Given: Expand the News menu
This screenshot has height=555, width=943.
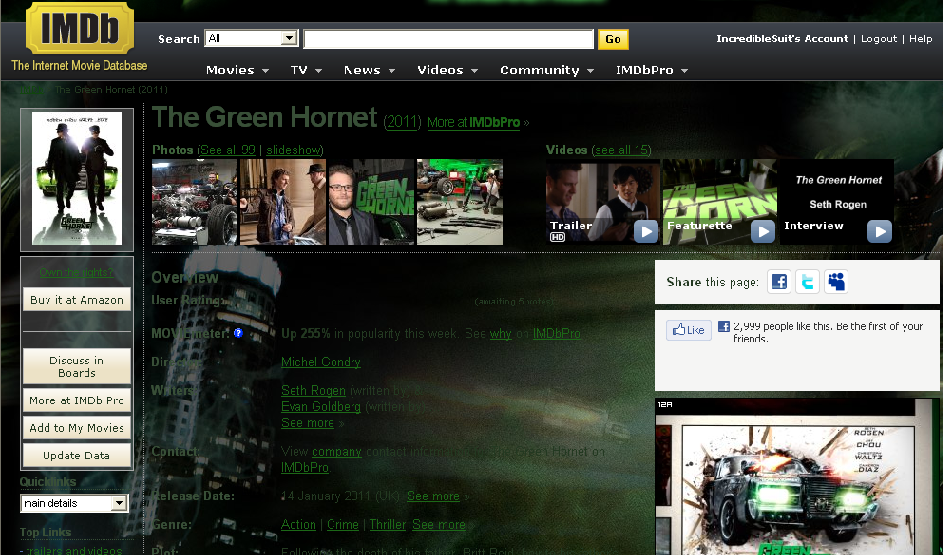Looking at the screenshot, I should pos(369,70).
